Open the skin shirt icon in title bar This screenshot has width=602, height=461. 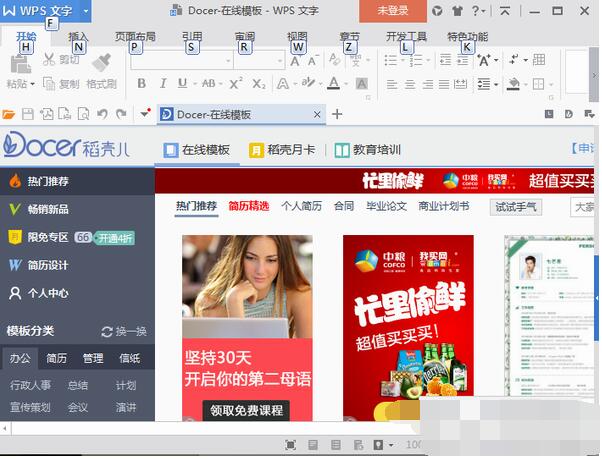click(457, 11)
